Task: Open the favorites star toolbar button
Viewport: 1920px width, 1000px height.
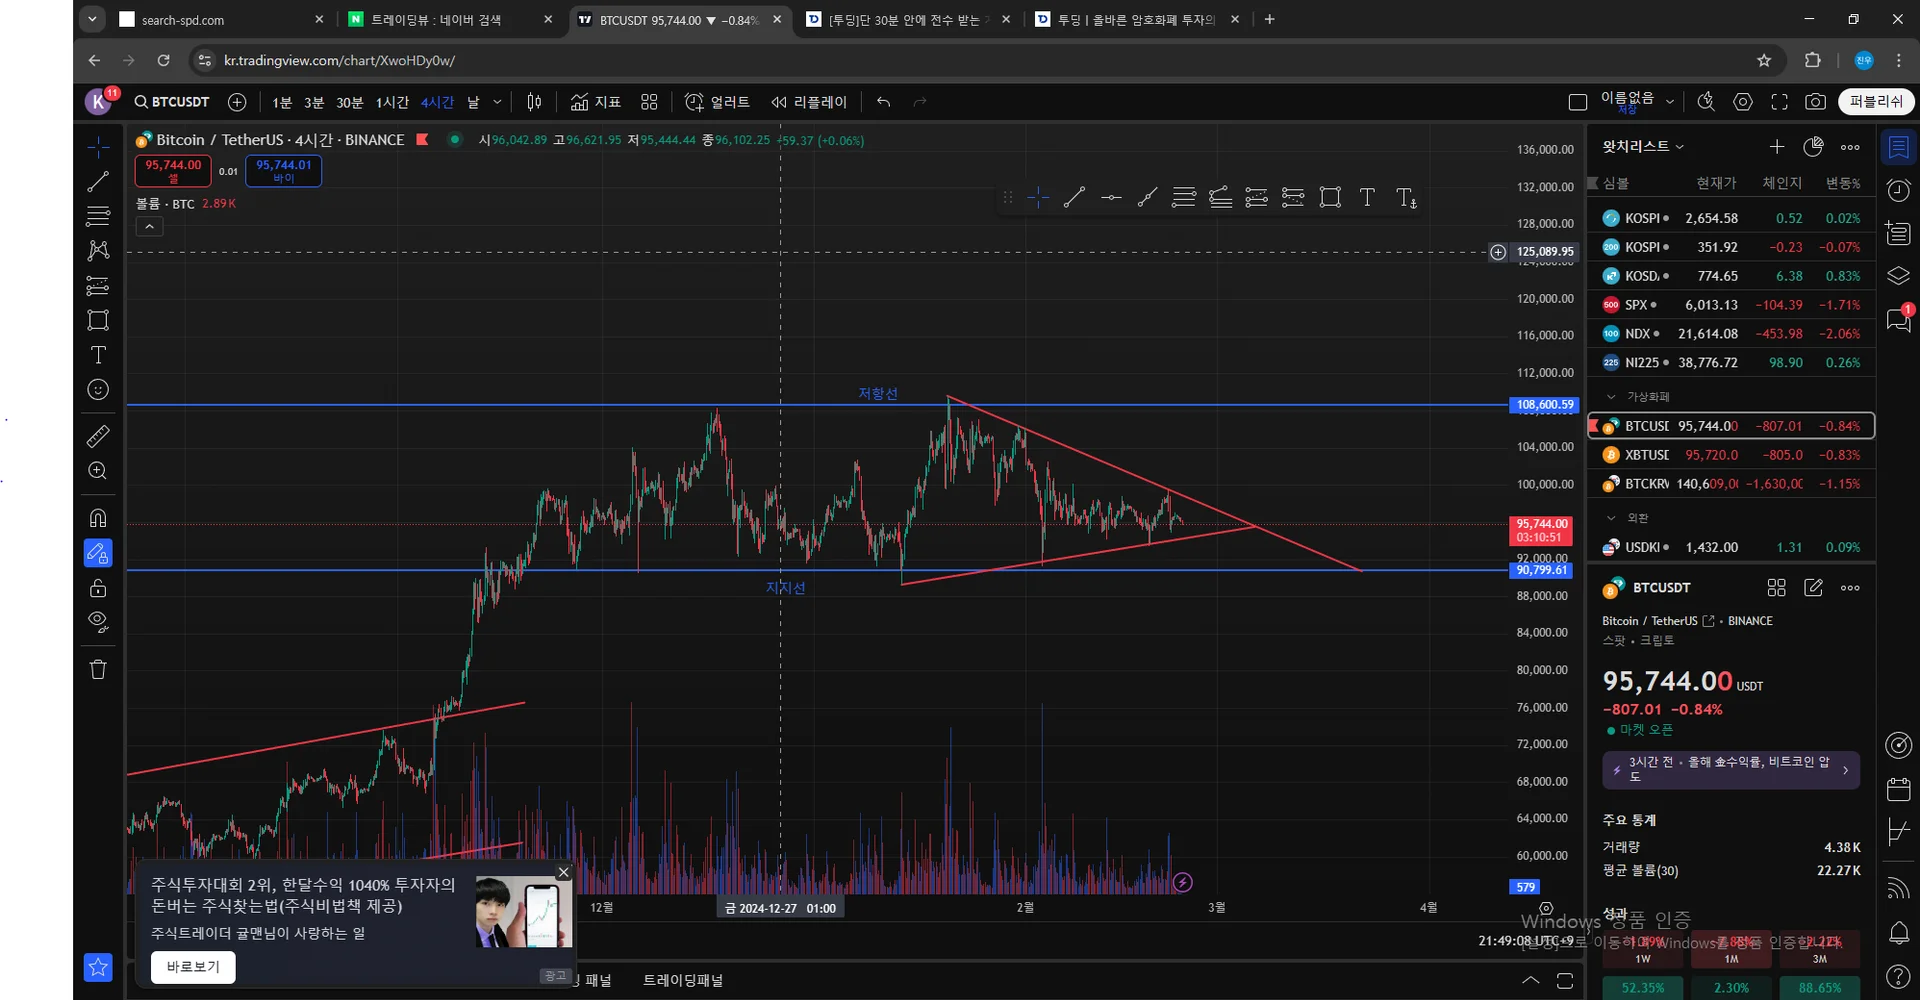Action: [98, 967]
